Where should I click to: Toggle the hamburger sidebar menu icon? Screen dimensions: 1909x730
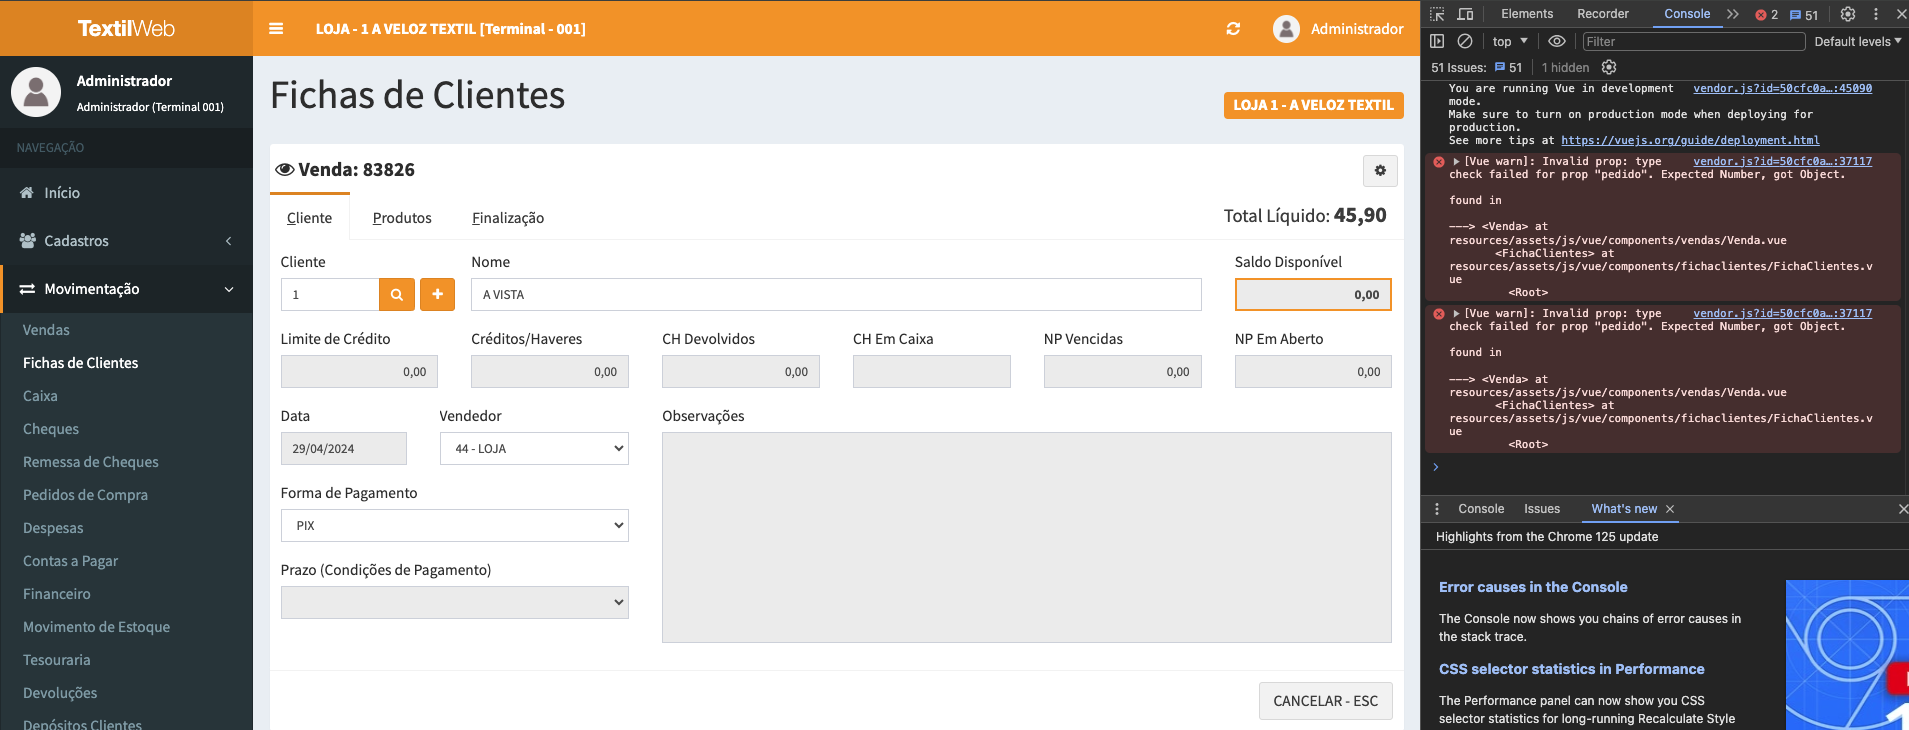pyautogui.click(x=276, y=29)
